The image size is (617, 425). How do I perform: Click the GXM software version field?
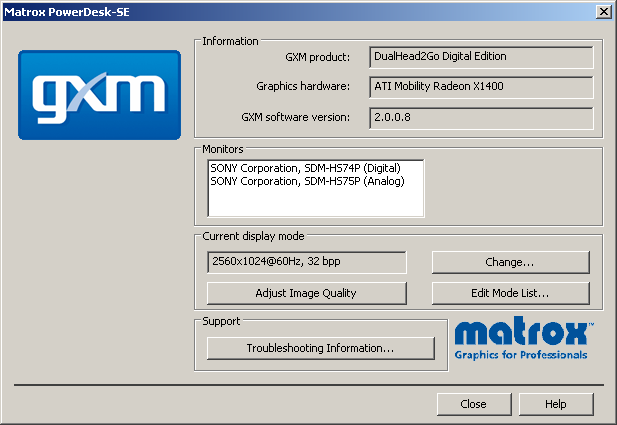481,118
